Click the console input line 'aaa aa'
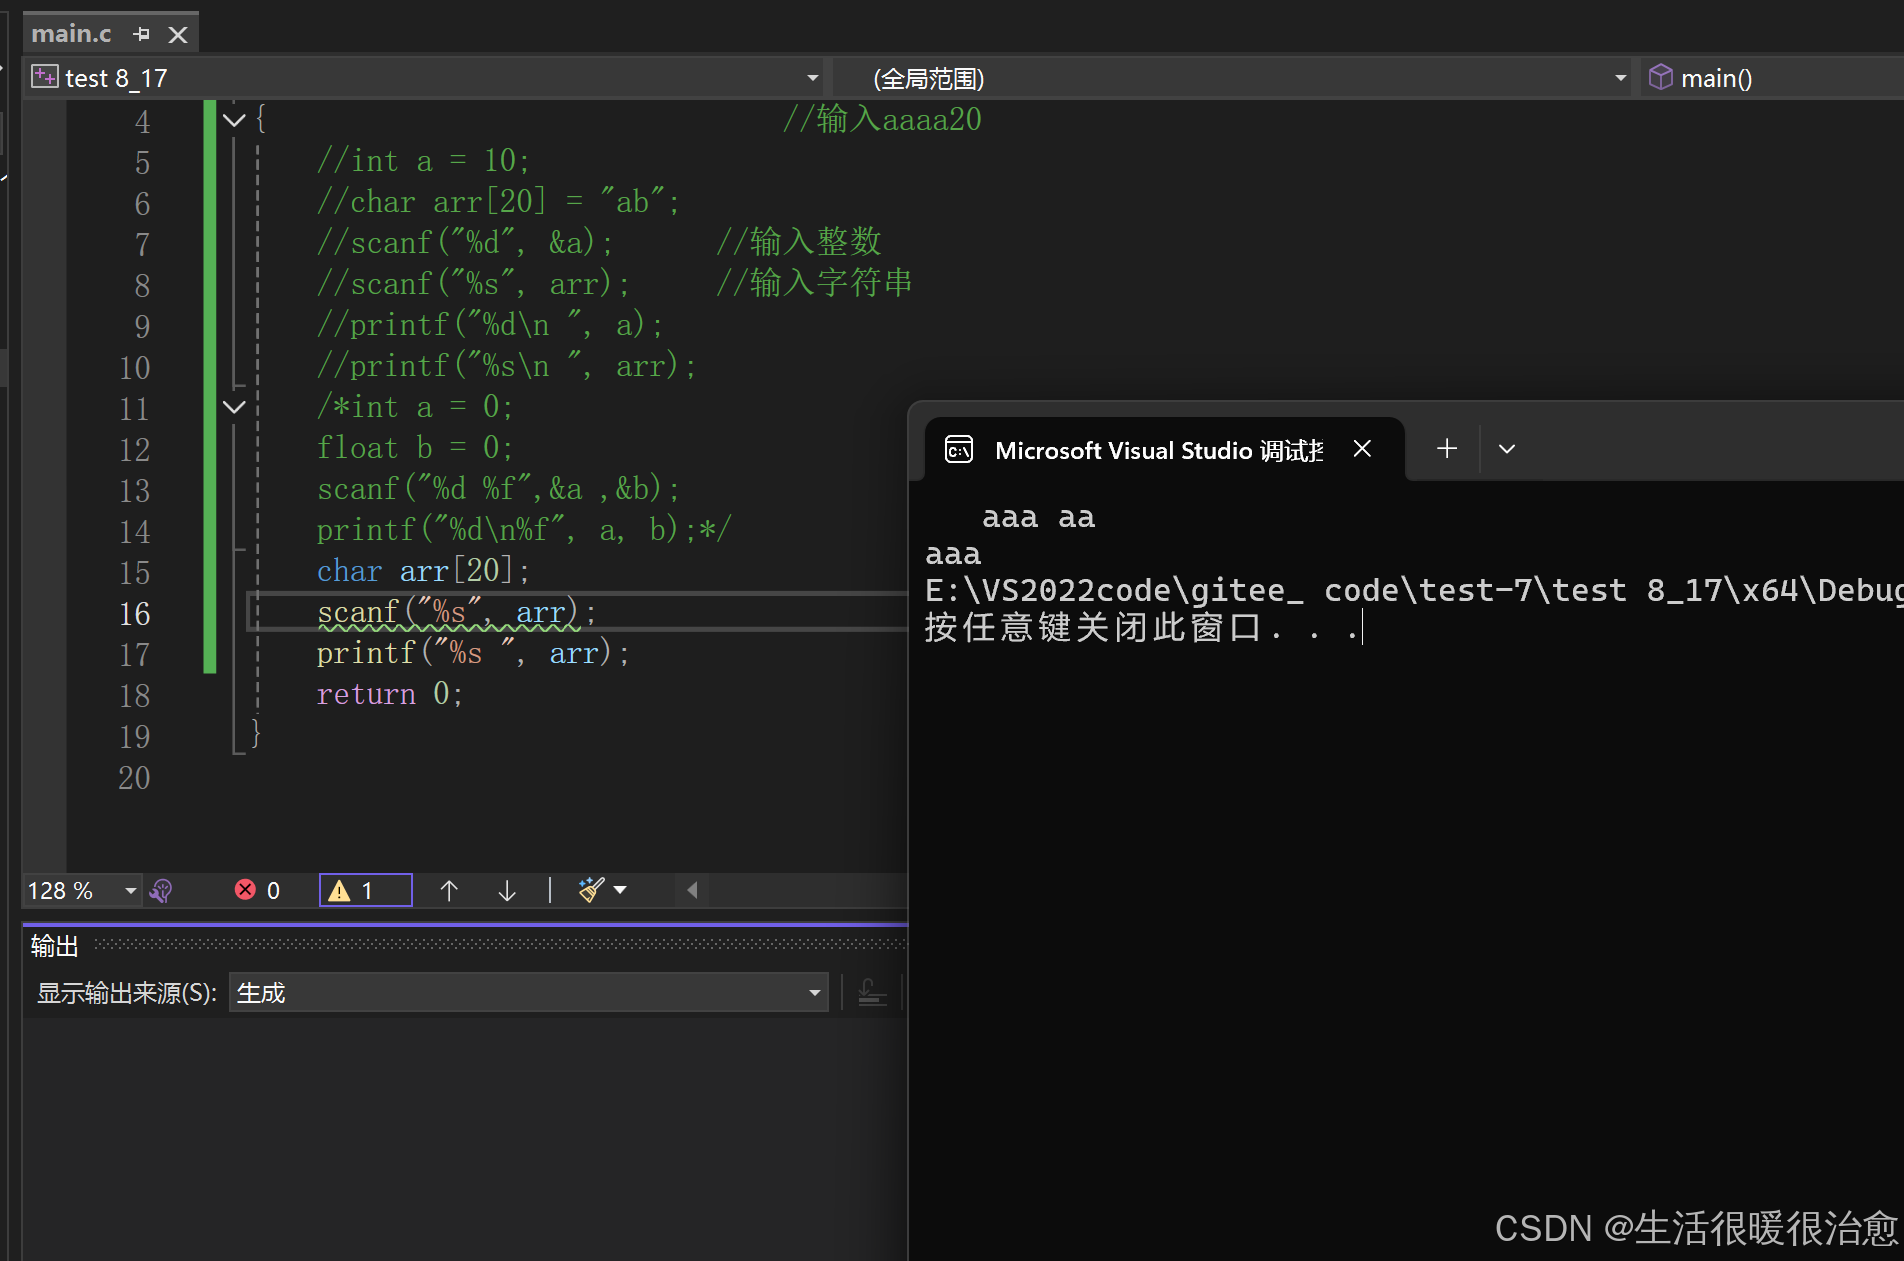Screen dimensions: 1904x1261 click(x=1039, y=517)
